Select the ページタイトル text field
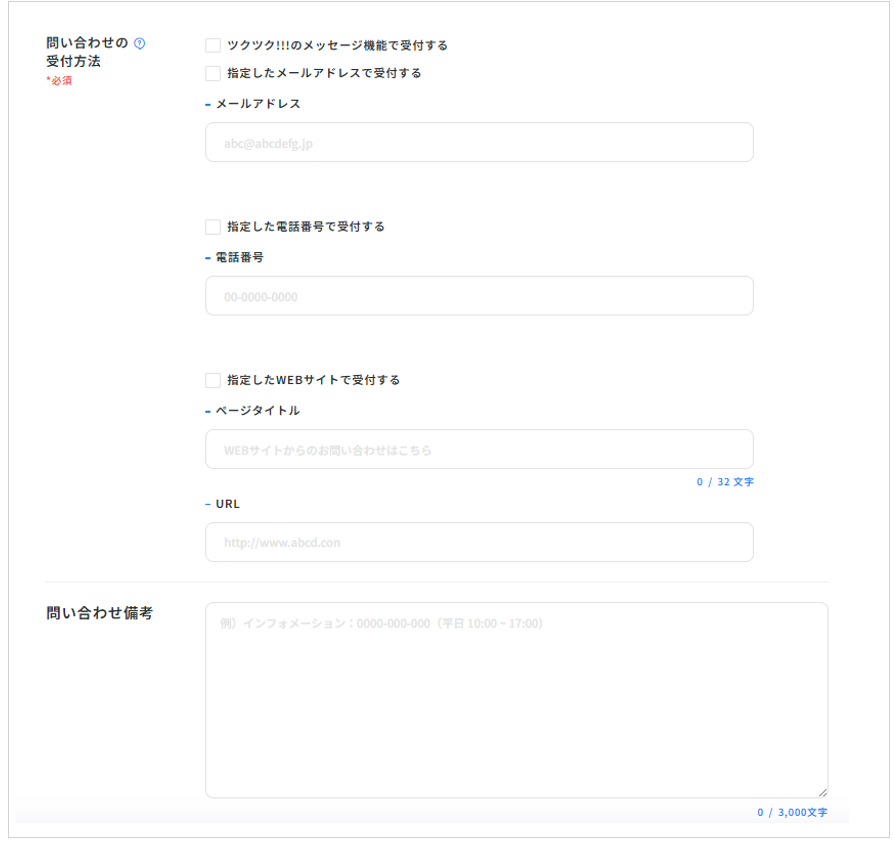The height and width of the screenshot is (841, 894). click(479, 450)
